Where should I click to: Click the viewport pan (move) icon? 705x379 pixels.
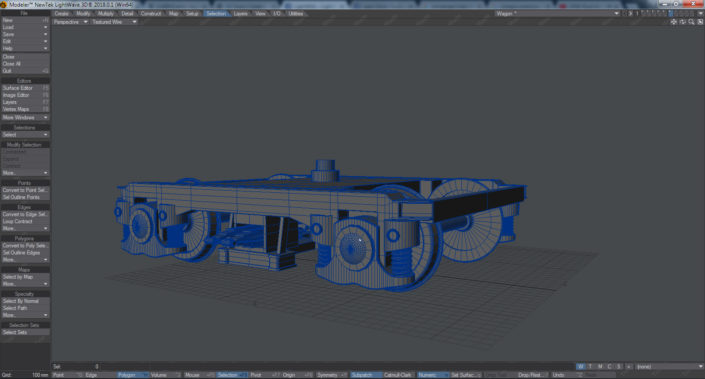tap(674, 22)
